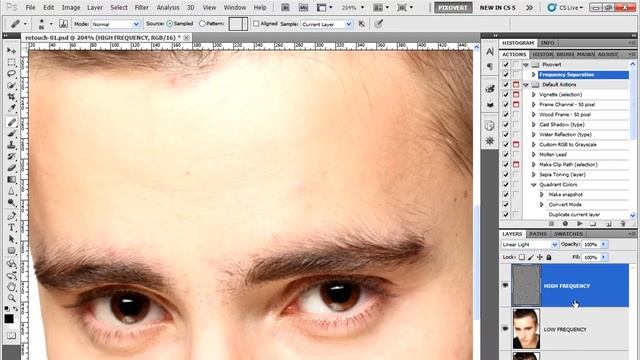Switch to the Paths tab

pyautogui.click(x=538, y=234)
